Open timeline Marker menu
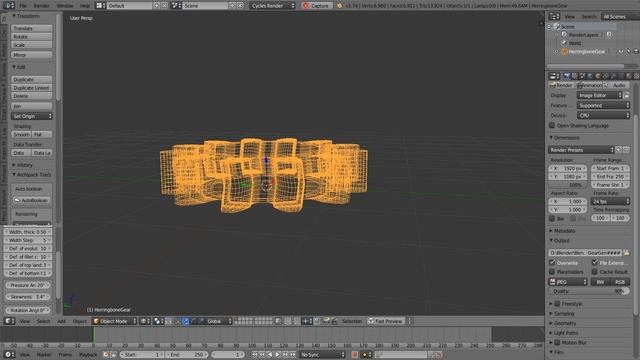Image resolution: width=640 pixels, height=360 pixels. click(x=44, y=355)
